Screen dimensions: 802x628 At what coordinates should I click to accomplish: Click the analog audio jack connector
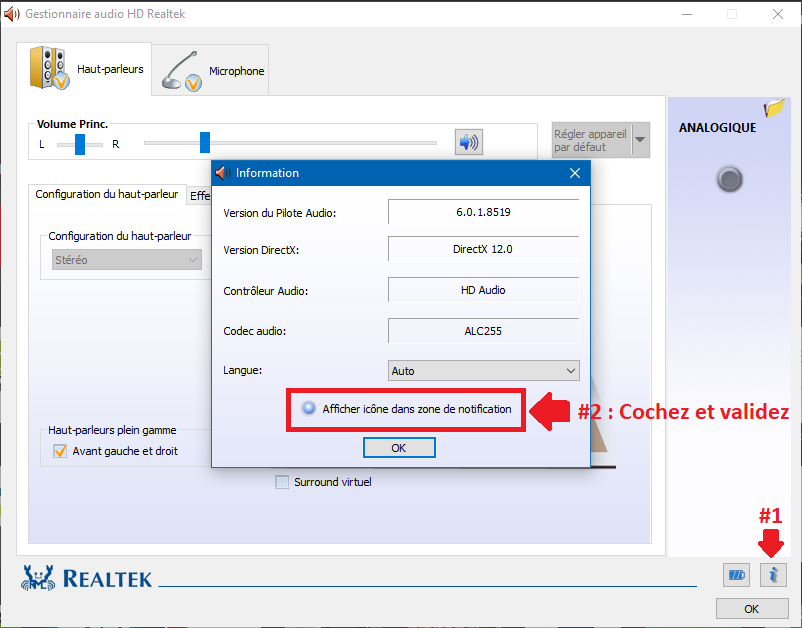[729, 179]
